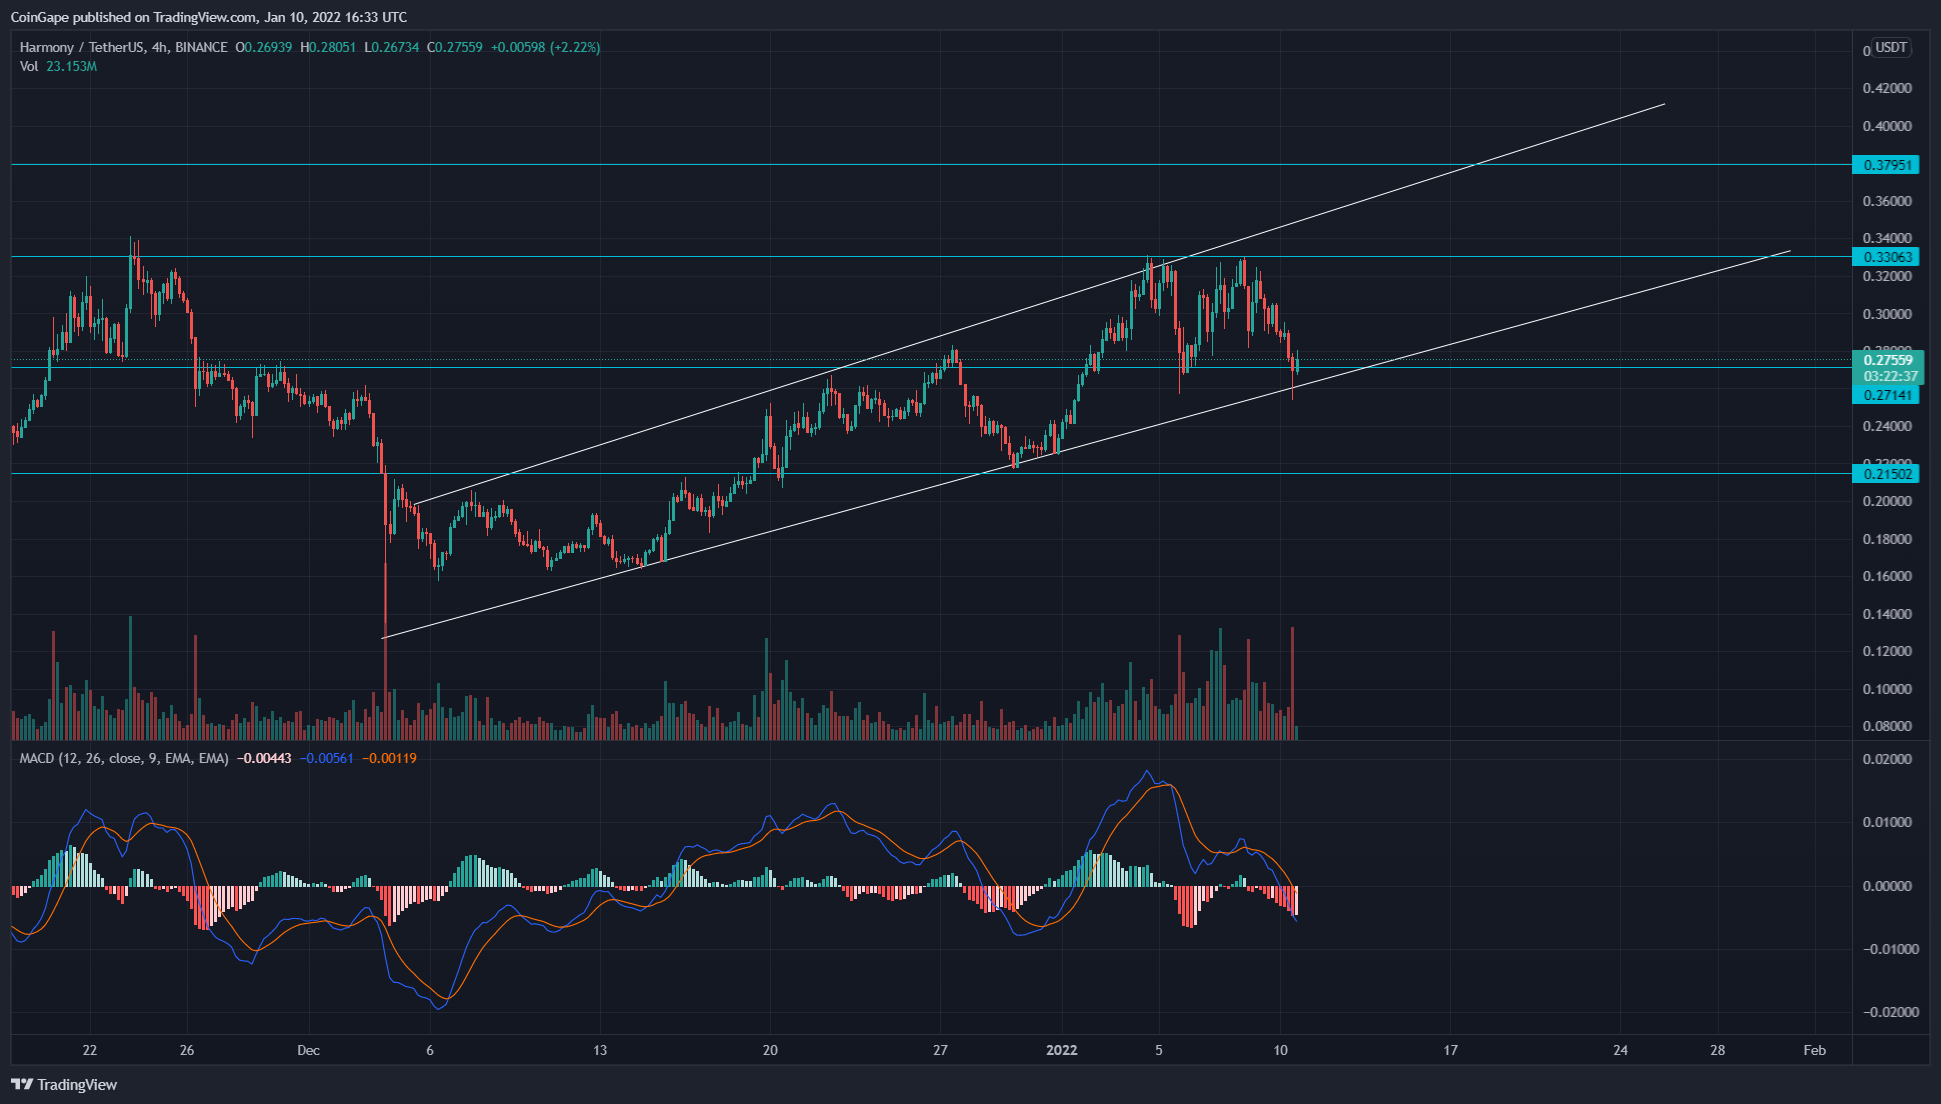
Task: Click the high price H0.28051 value
Action: 328,47
